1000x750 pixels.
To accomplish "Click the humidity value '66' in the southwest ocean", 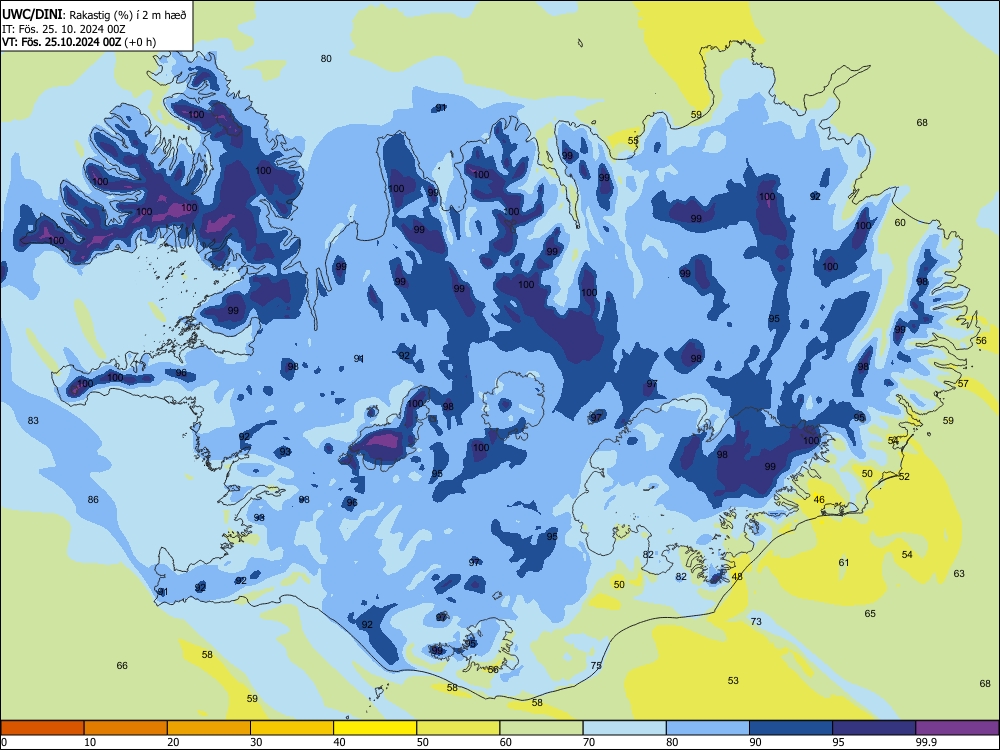I will 122,666.
